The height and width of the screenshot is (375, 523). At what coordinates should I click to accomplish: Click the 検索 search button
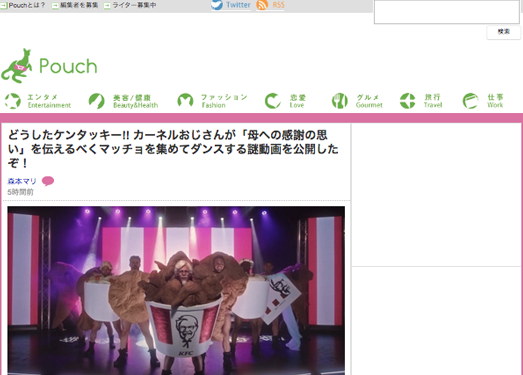[x=504, y=32]
